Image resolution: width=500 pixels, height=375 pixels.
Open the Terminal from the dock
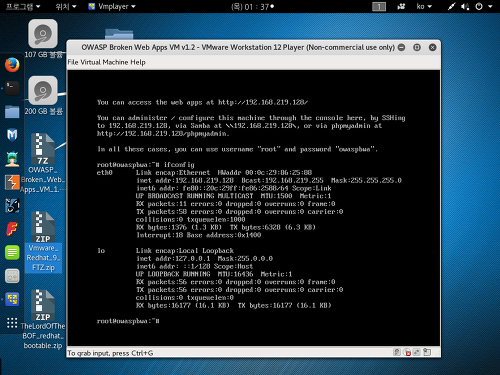[x=12, y=88]
